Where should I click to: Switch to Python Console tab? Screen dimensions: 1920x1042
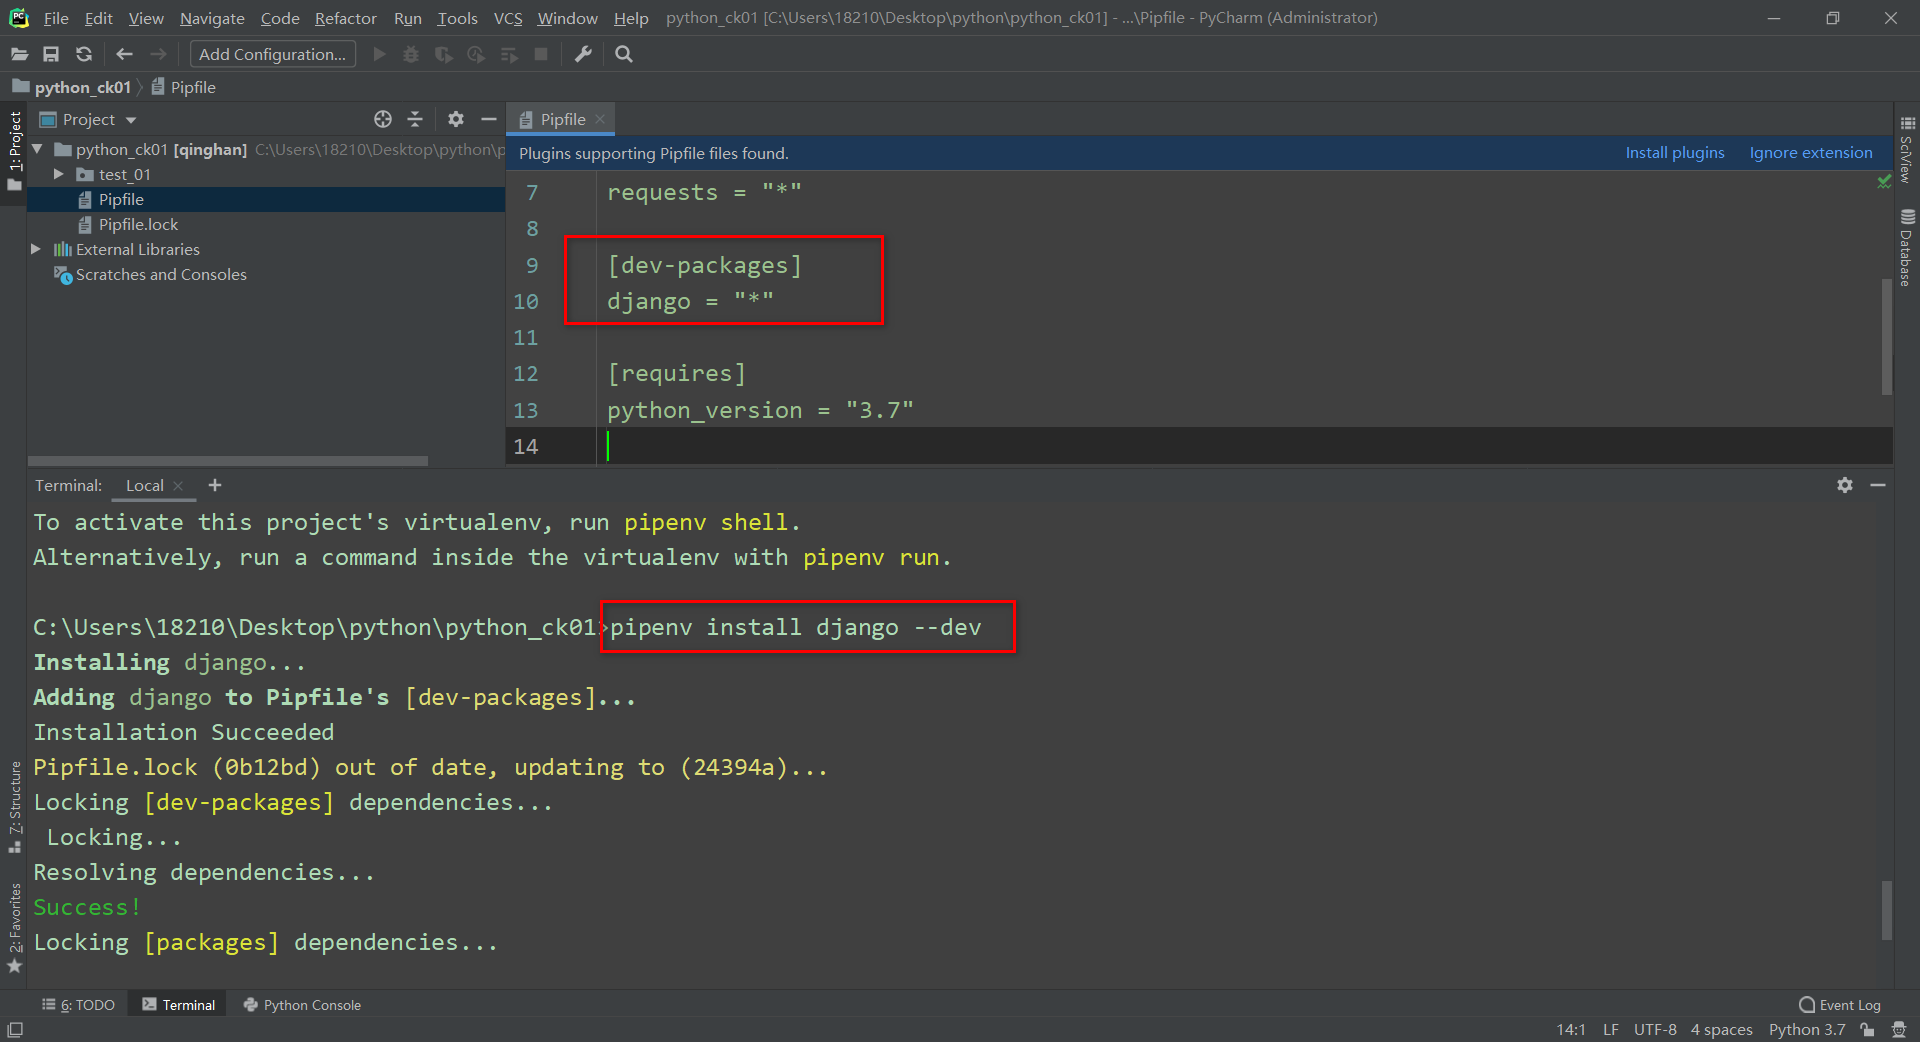[302, 1005]
